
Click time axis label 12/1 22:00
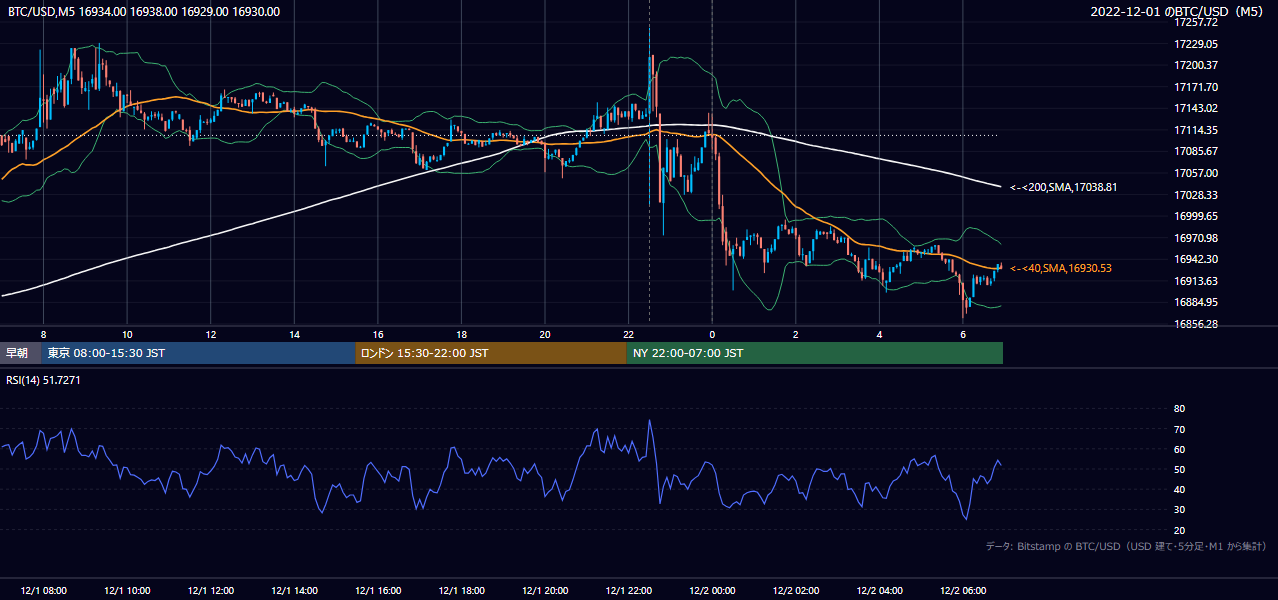pyautogui.click(x=628, y=591)
